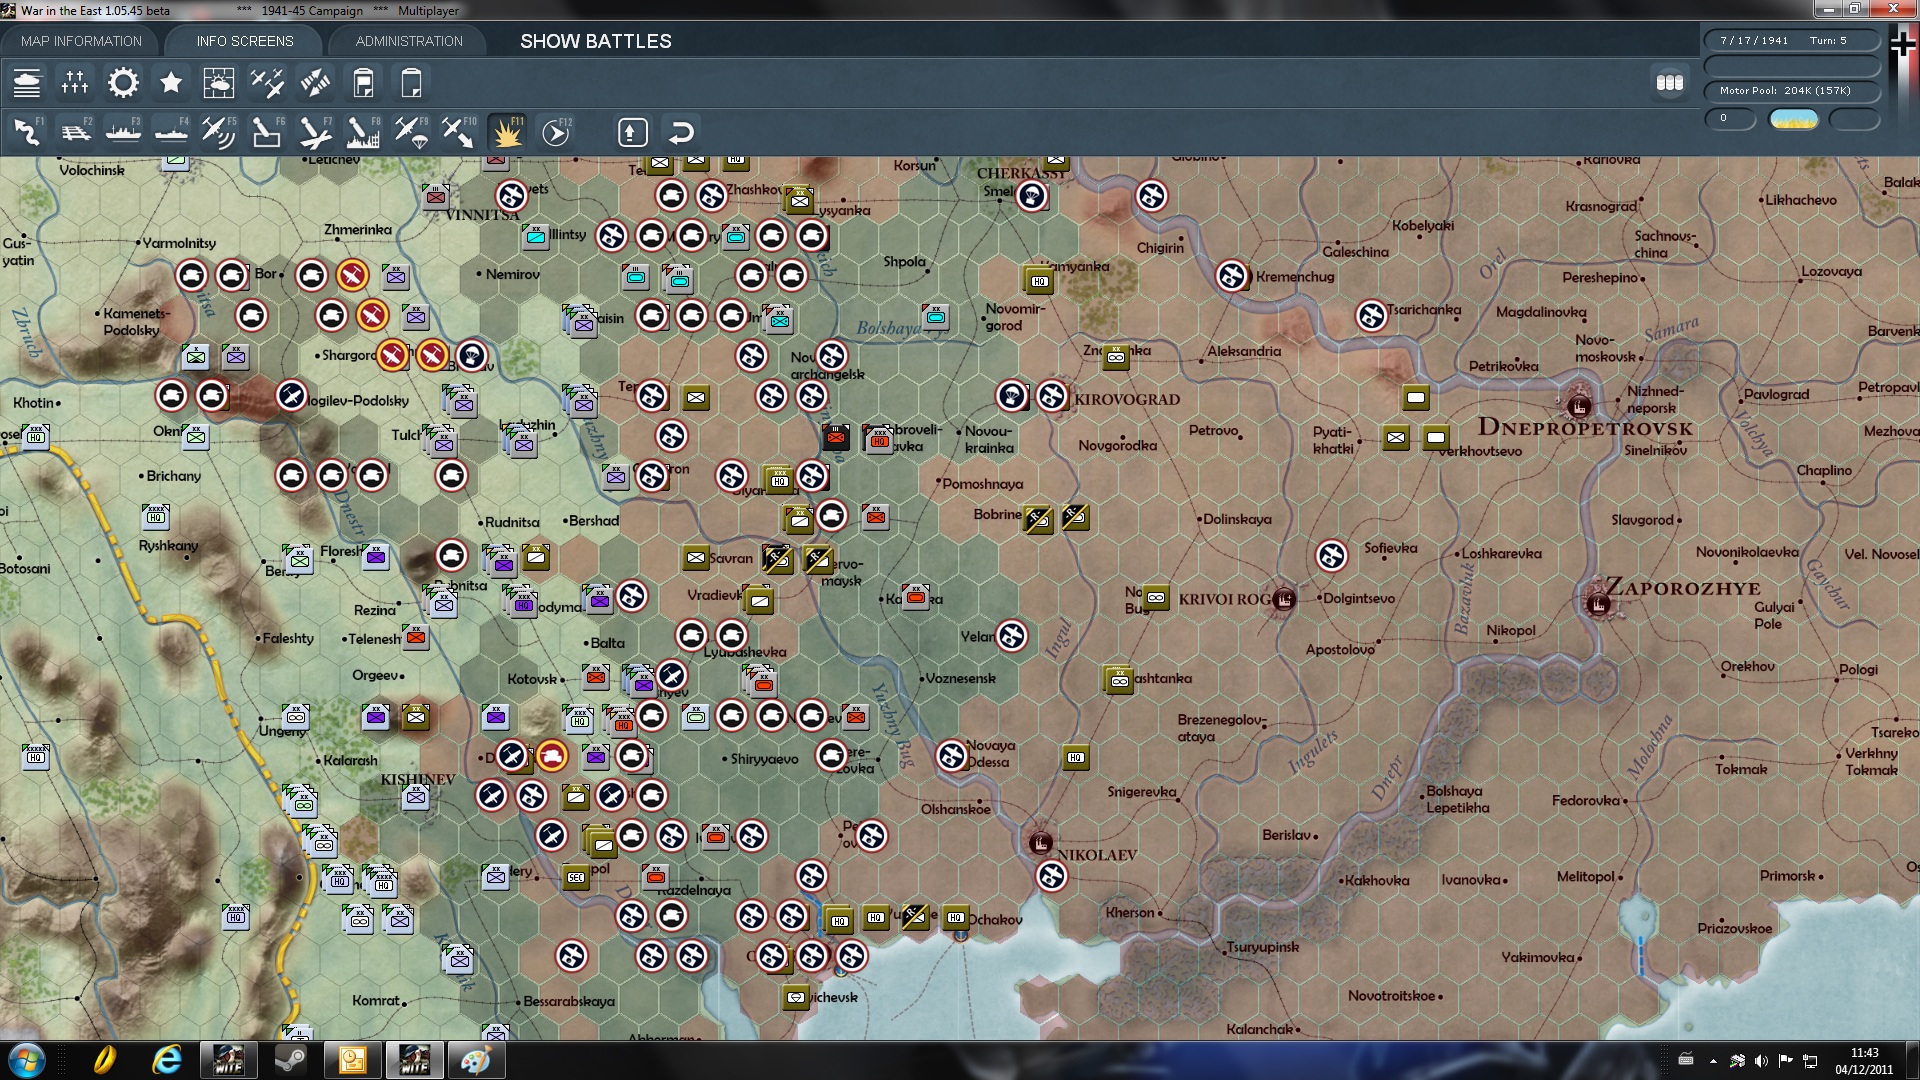Viewport: 1920px width, 1080px height.
Task: Click the Pavlograd town label
Action: pyautogui.click(x=1776, y=394)
